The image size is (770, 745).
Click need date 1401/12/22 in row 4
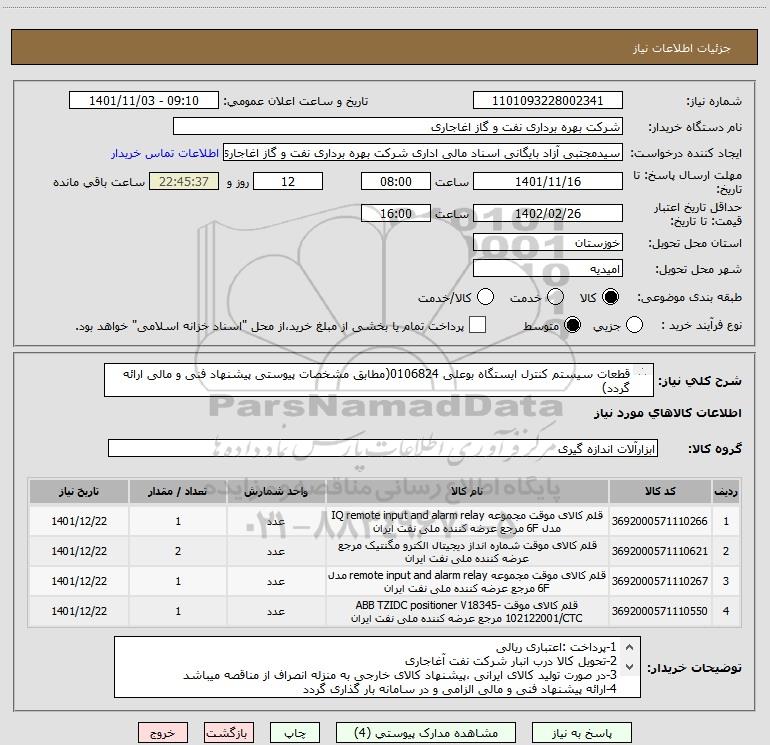(x=79, y=611)
